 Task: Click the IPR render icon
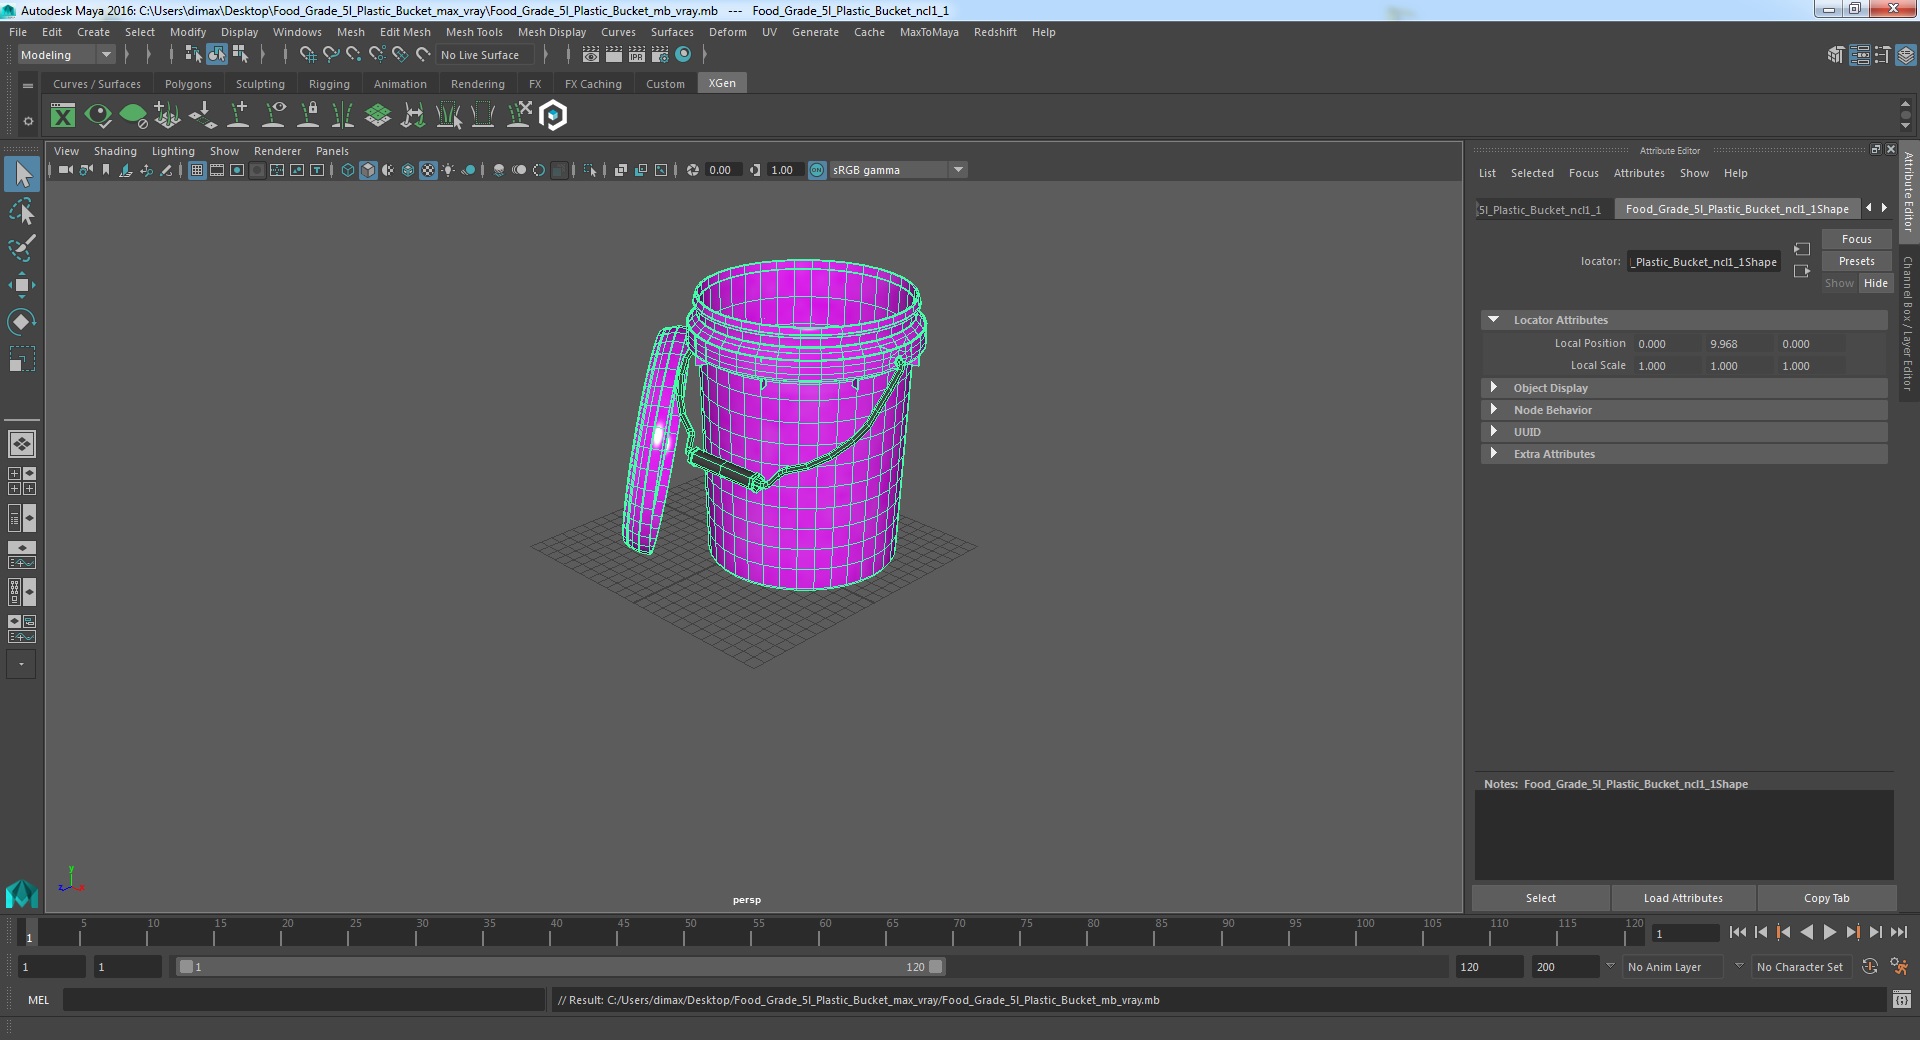pos(637,55)
